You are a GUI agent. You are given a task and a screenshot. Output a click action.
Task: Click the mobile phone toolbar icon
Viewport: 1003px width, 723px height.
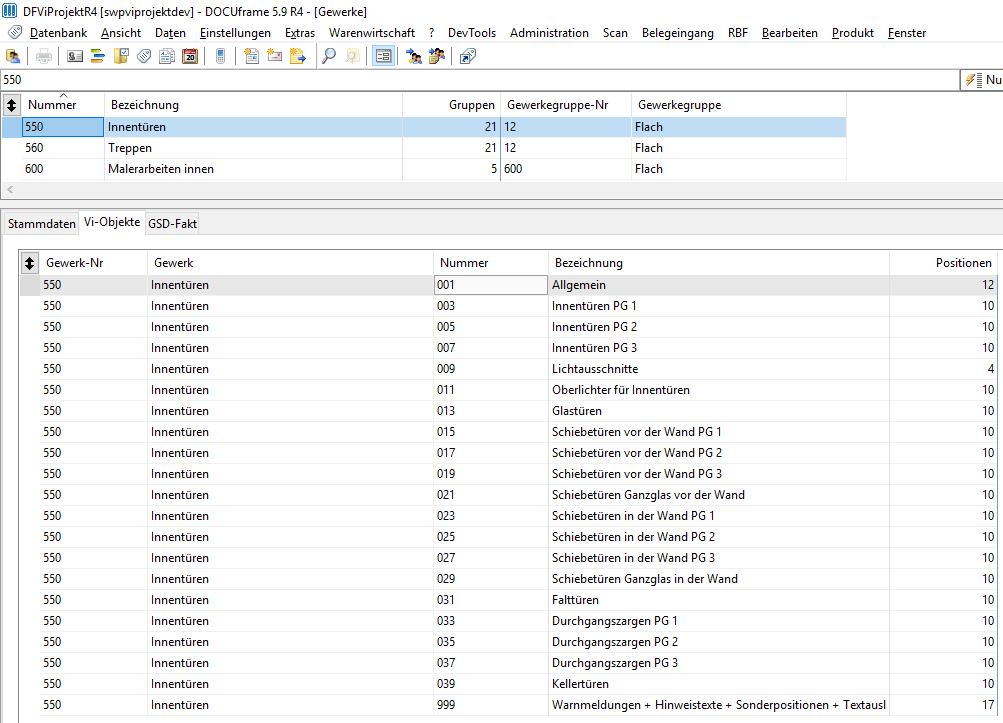click(x=221, y=56)
